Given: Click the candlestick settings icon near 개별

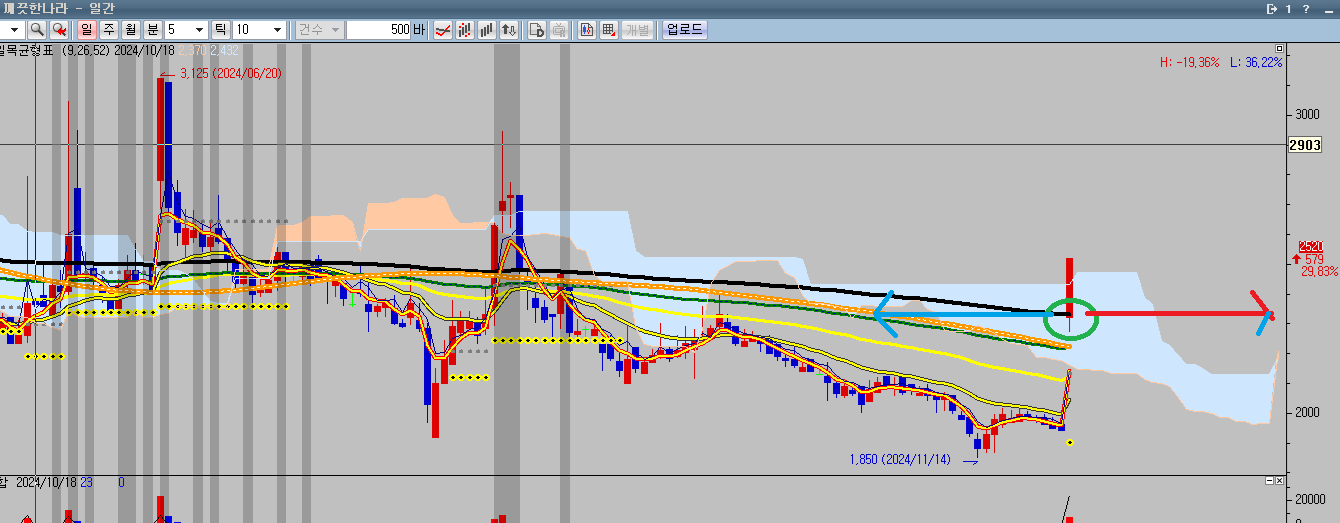Looking at the screenshot, I should tap(587, 30).
